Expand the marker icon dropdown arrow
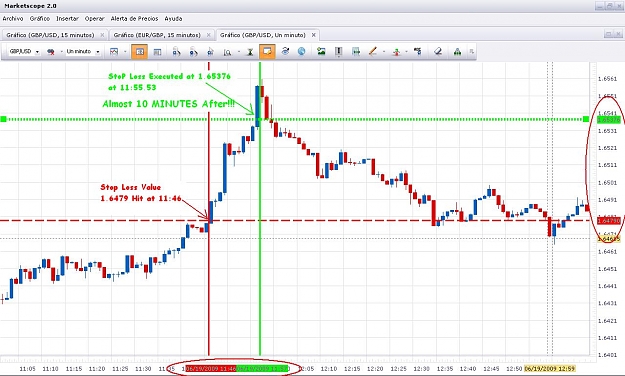This screenshot has height=376, width=625. tap(407, 52)
